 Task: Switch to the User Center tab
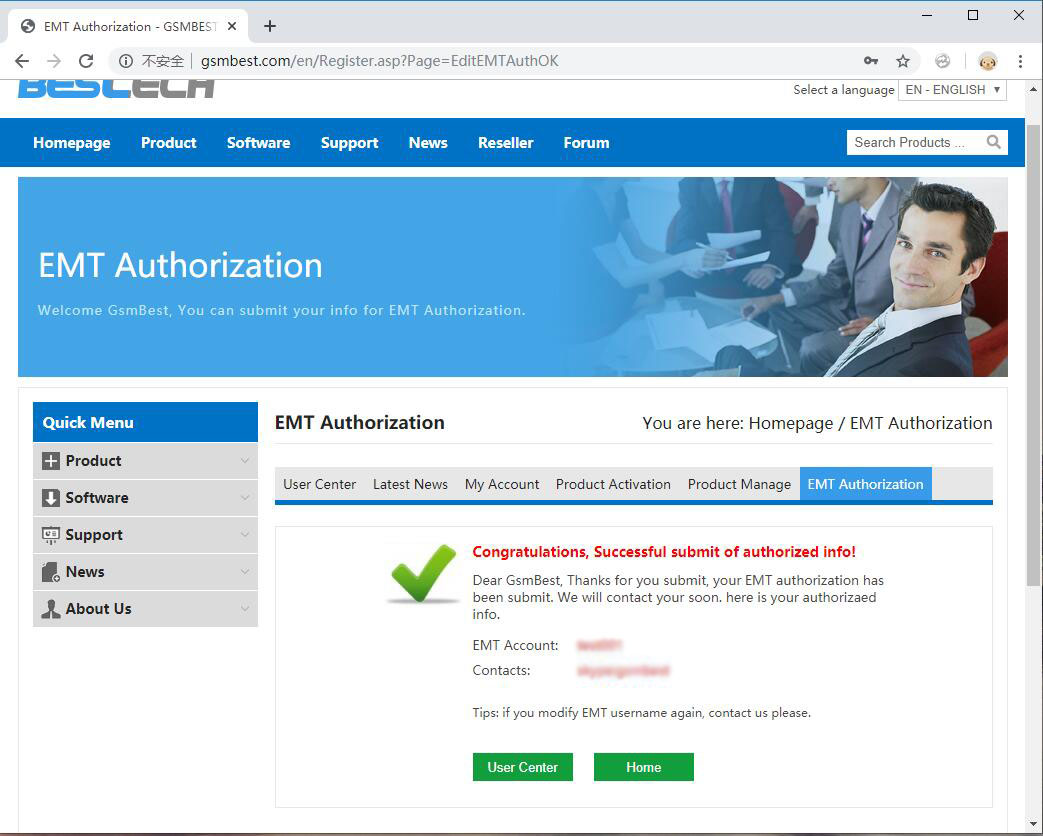tap(320, 484)
